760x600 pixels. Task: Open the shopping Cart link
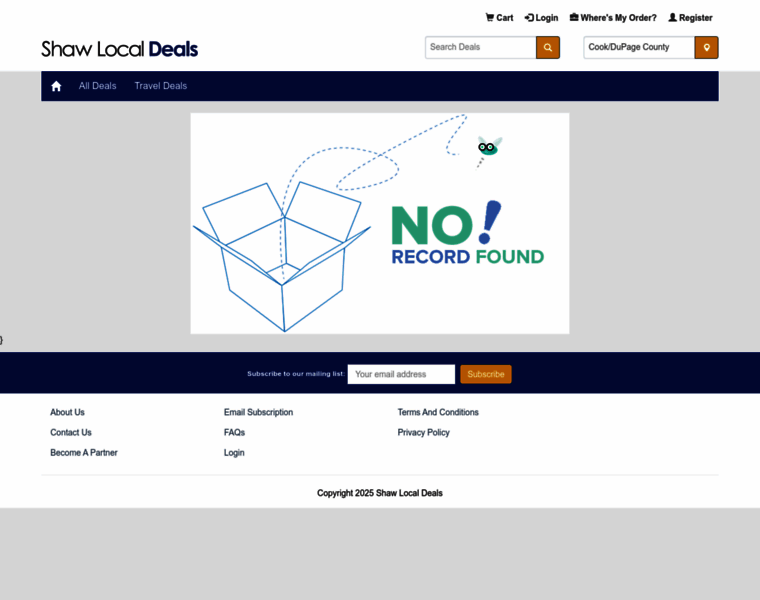(499, 18)
